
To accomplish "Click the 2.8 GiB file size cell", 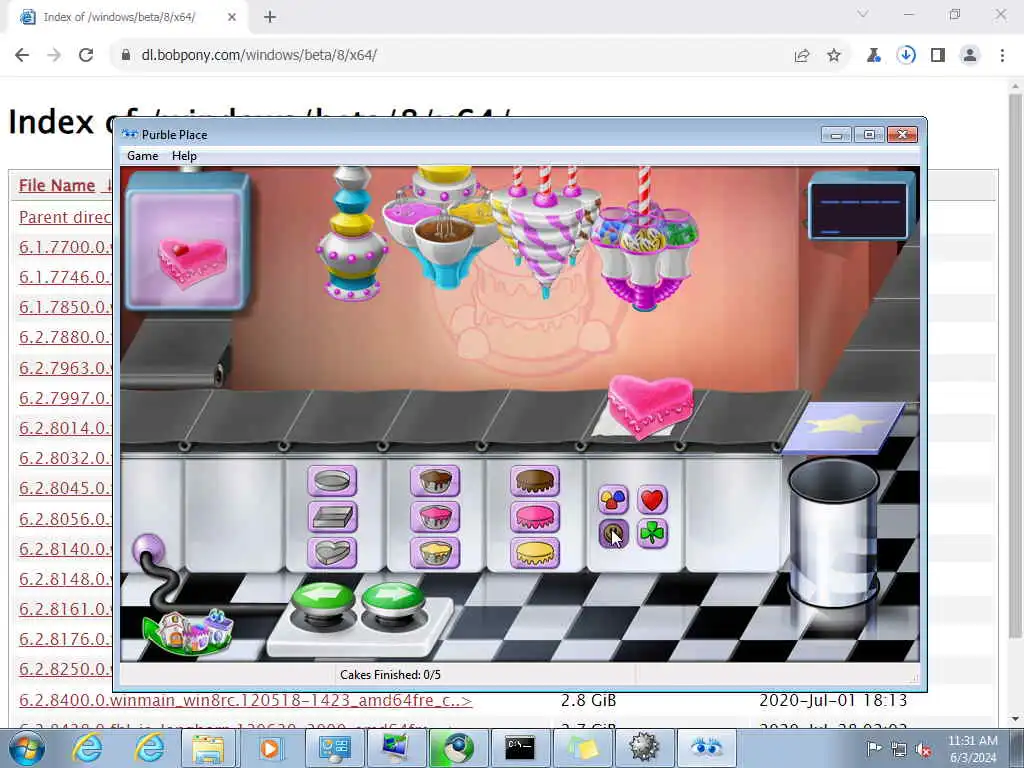I will (x=588, y=700).
